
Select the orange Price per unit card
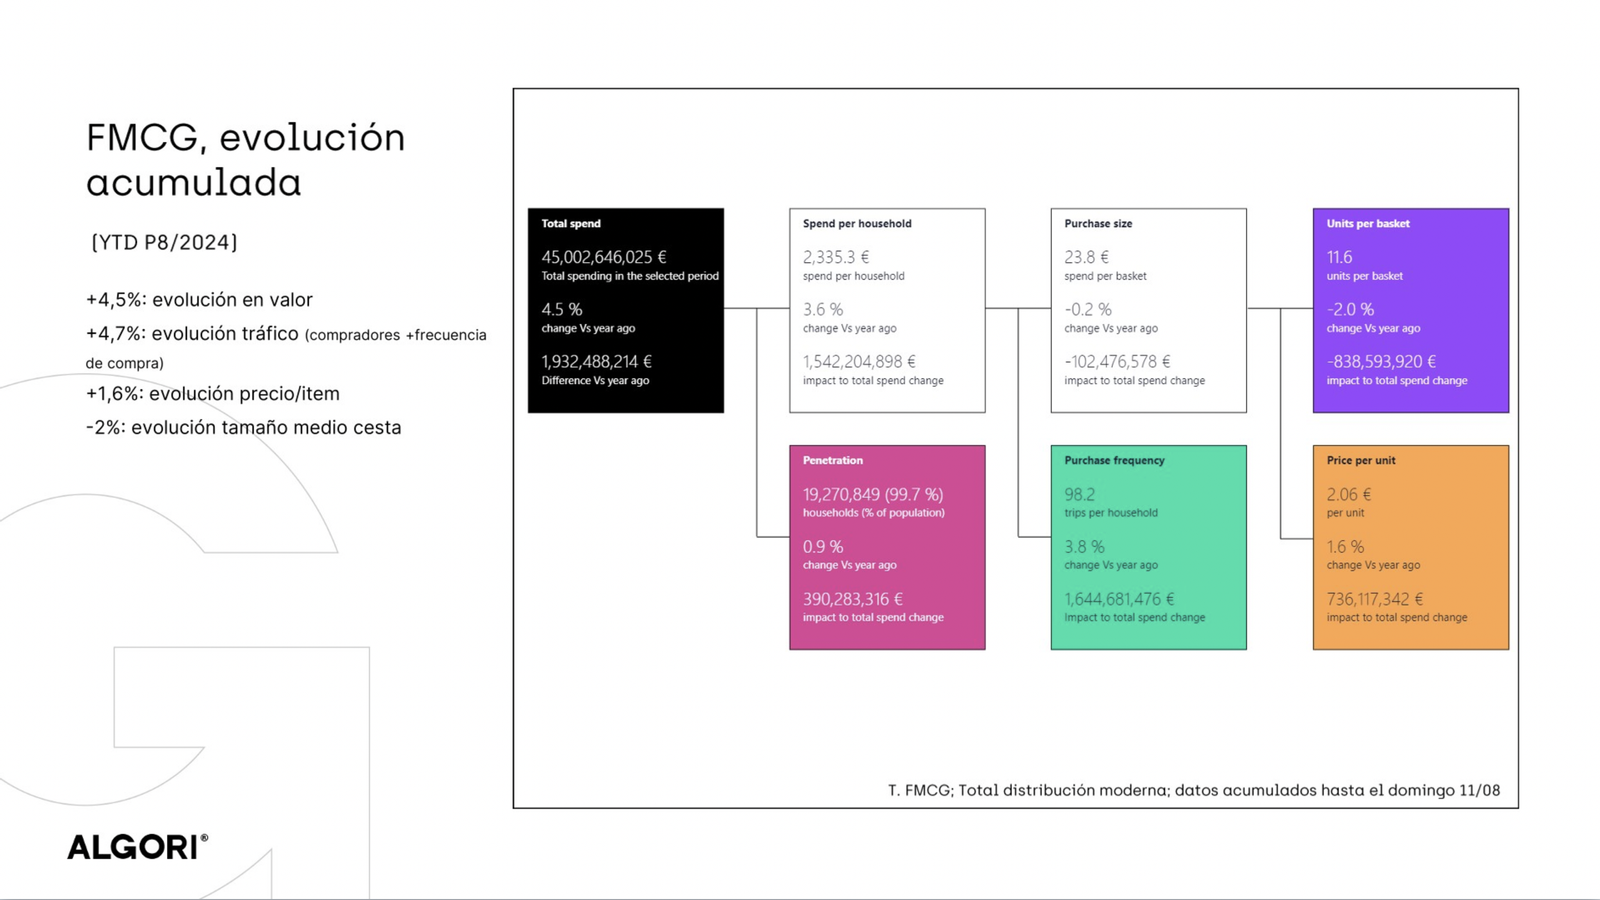click(x=1410, y=547)
